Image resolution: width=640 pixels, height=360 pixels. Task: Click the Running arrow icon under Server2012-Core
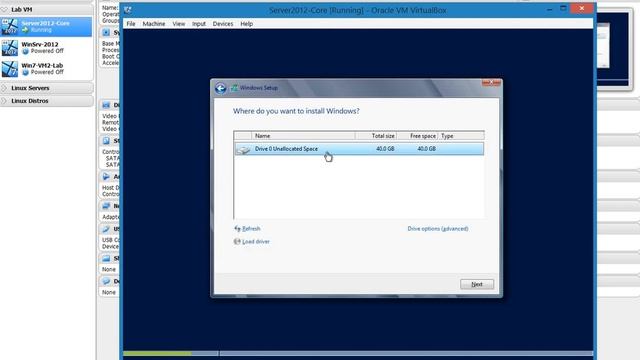[25, 30]
